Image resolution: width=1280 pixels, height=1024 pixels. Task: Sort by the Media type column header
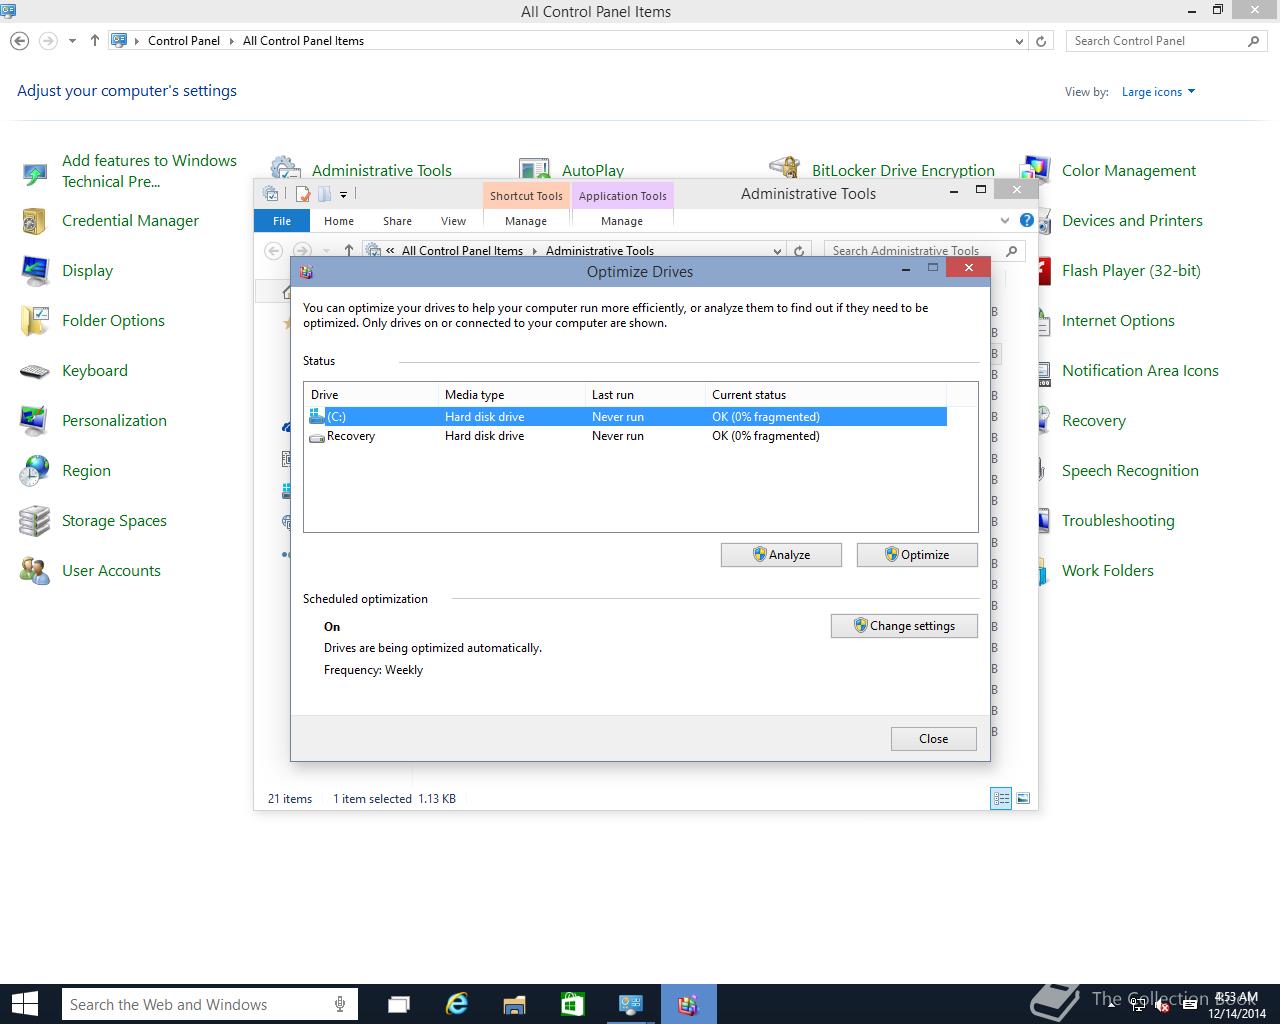(x=511, y=395)
